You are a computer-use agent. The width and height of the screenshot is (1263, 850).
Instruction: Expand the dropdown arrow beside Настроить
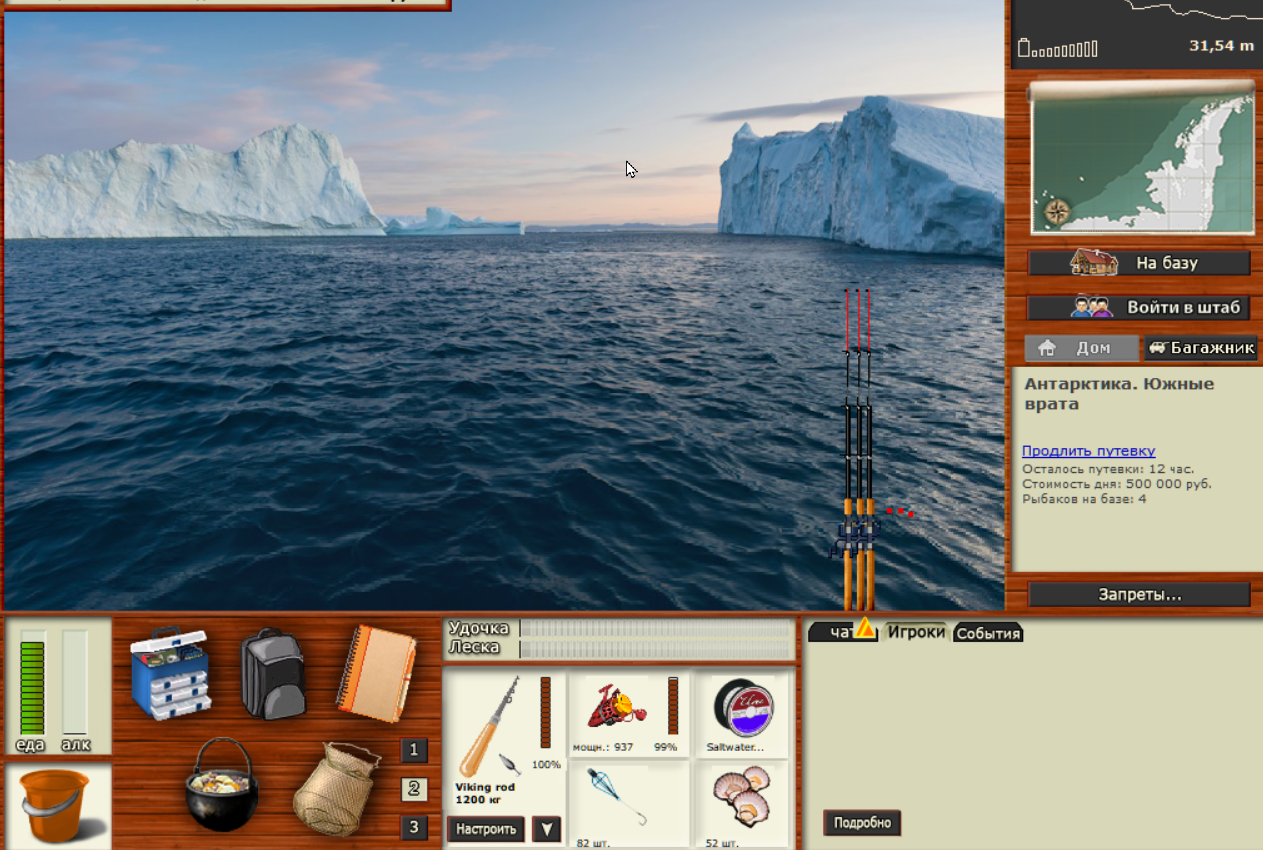[546, 829]
